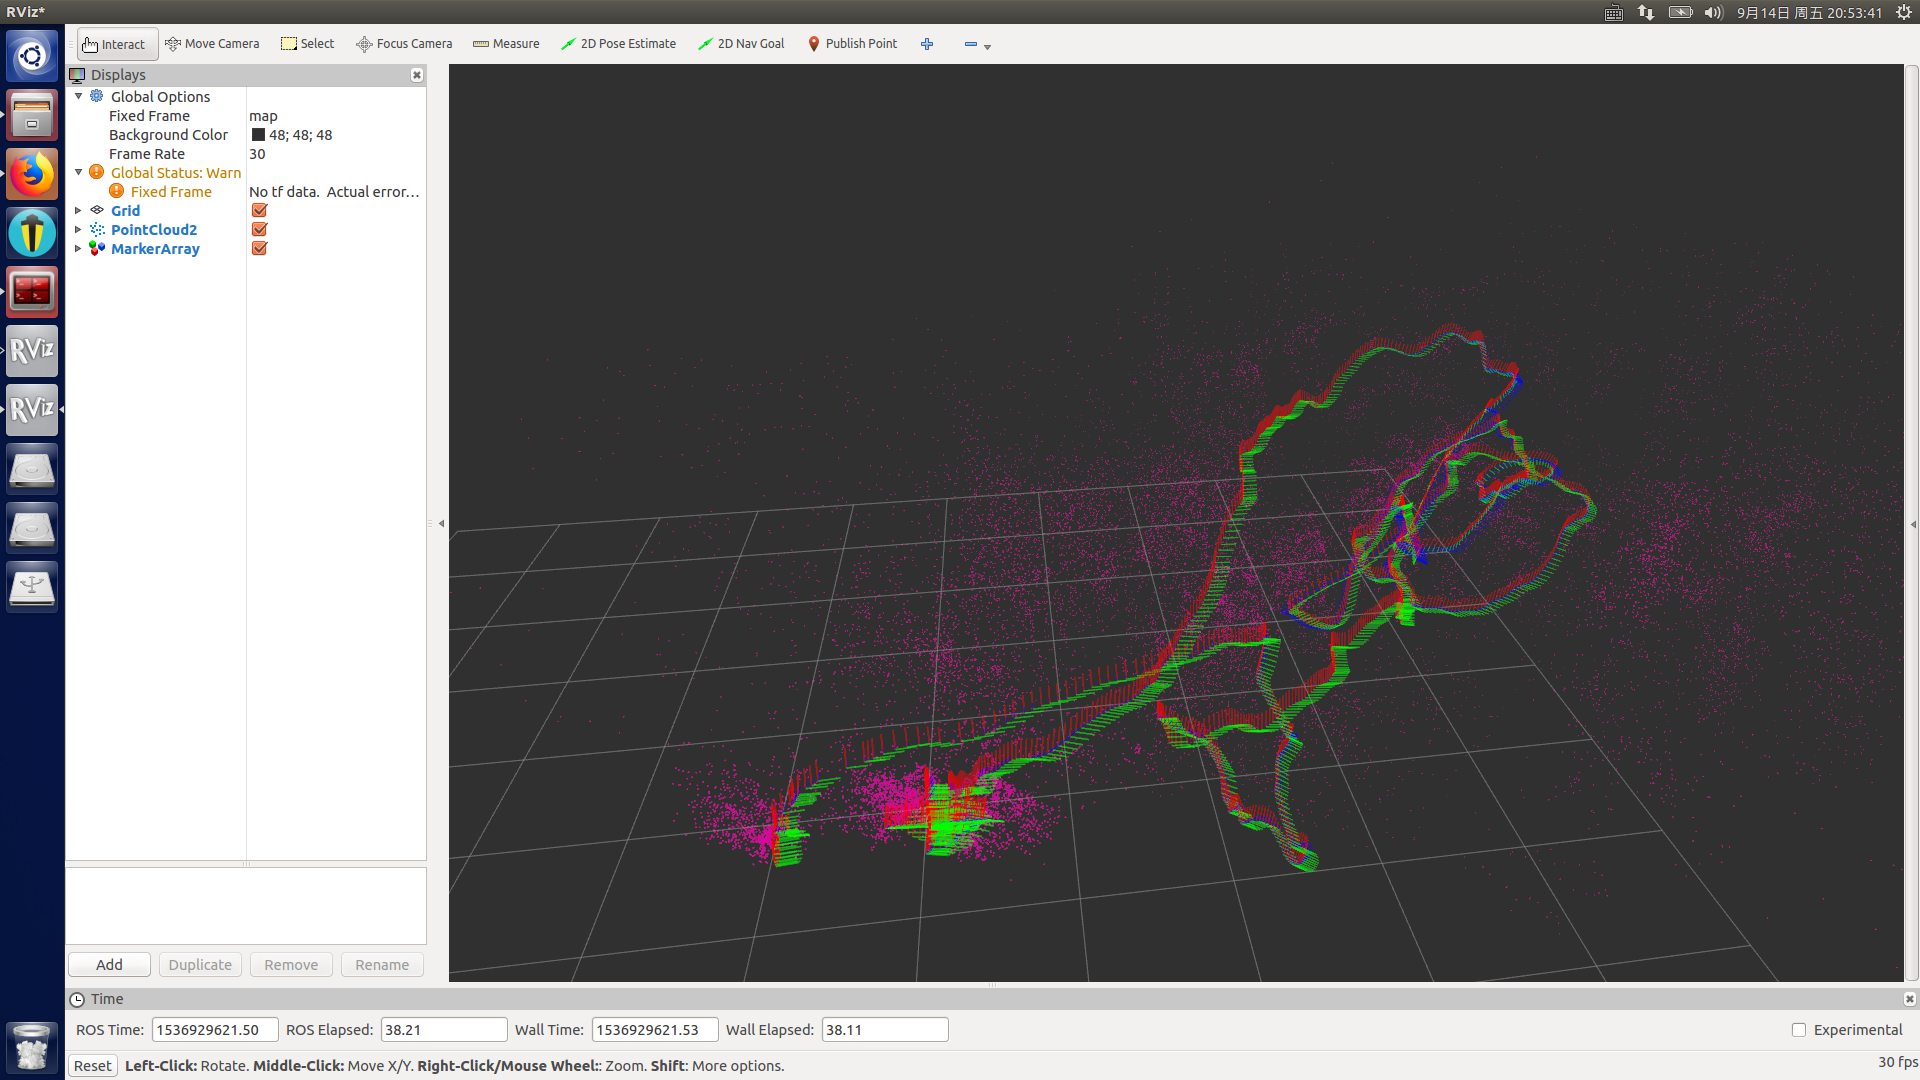Click the Interact toolbar mode
The width and height of the screenshot is (1920, 1080).
114,44
